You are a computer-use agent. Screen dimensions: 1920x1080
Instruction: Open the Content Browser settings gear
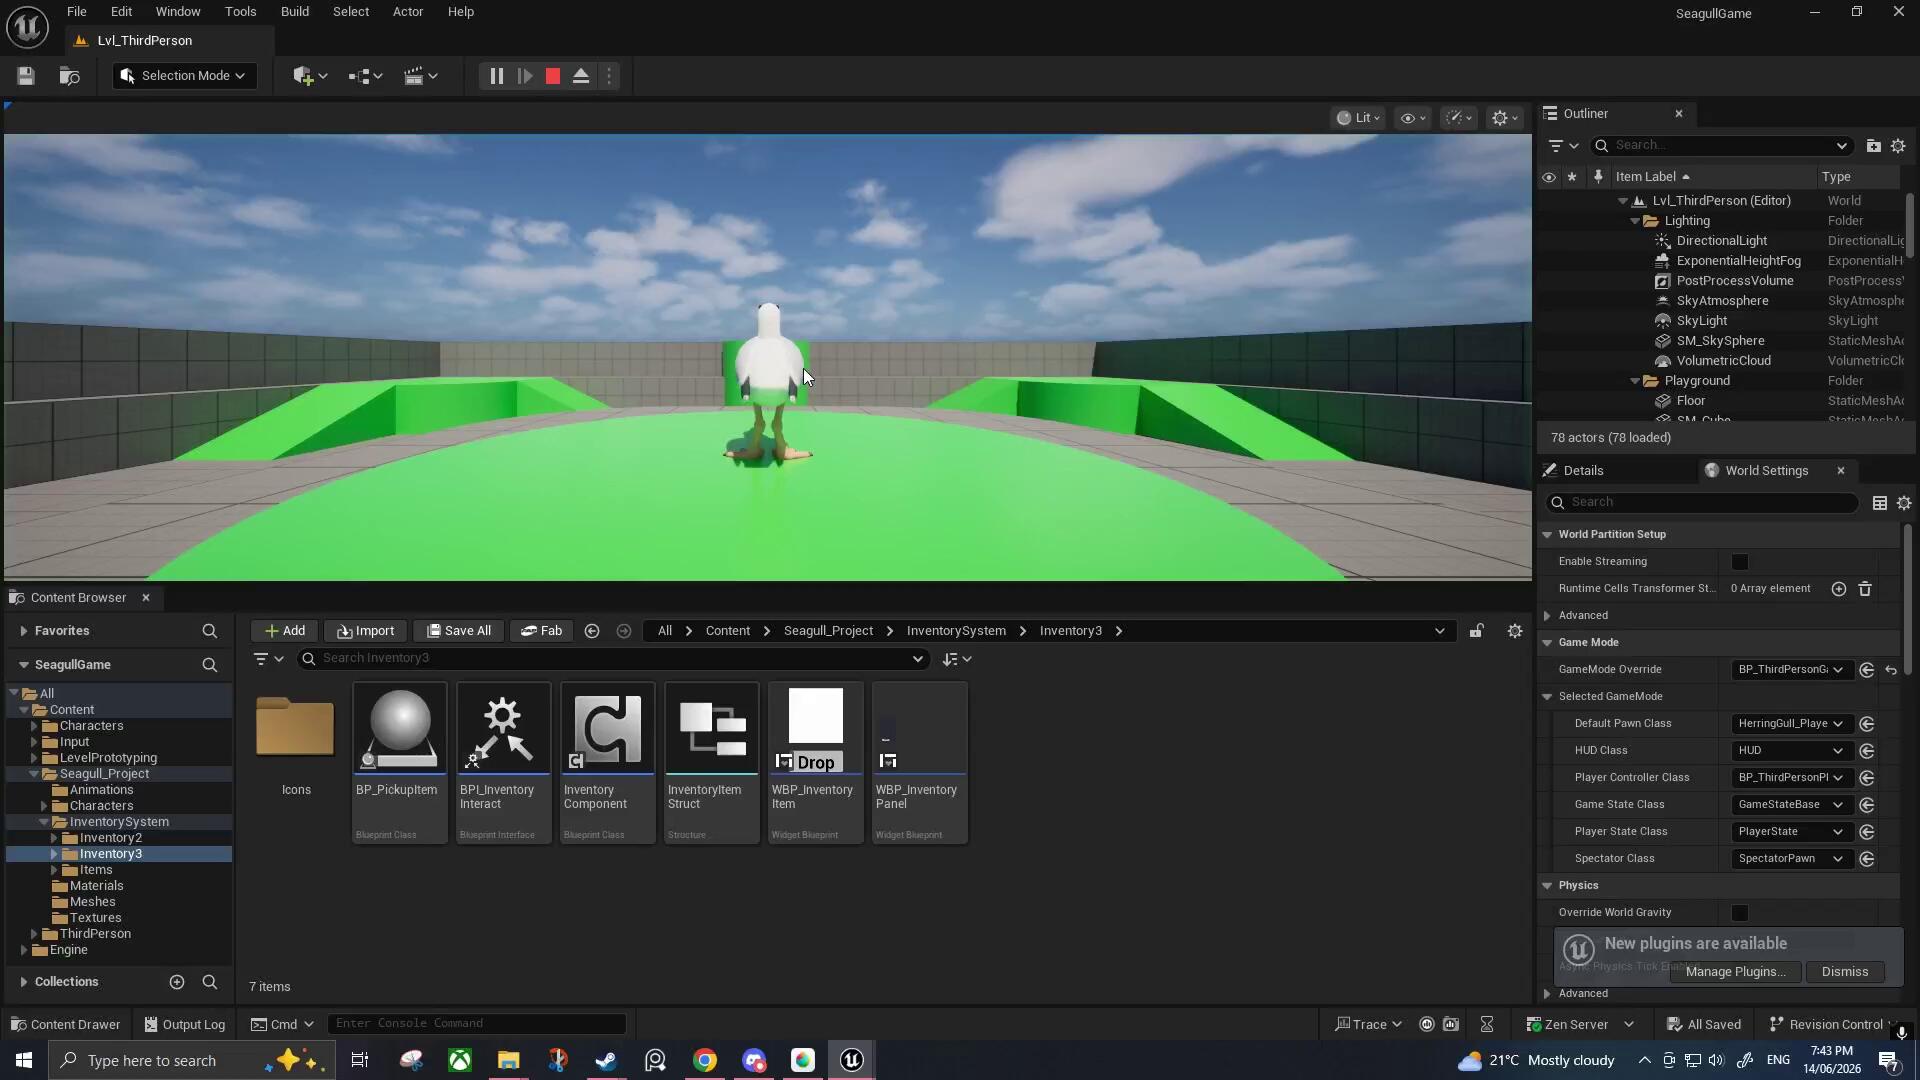pyautogui.click(x=1515, y=631)
